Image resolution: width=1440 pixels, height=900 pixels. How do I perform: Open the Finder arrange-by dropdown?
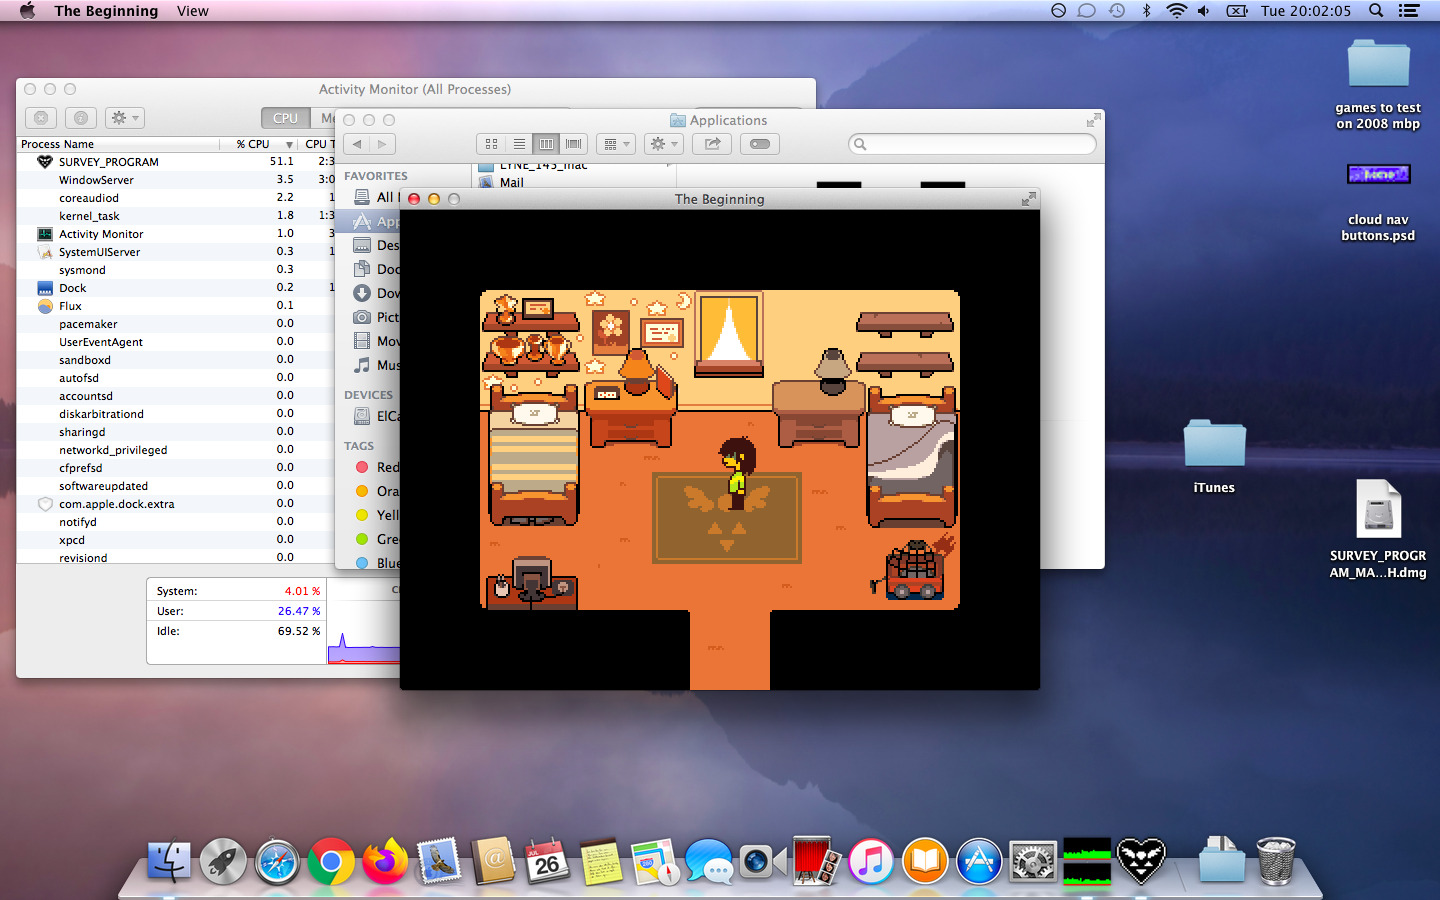[615, 144]
